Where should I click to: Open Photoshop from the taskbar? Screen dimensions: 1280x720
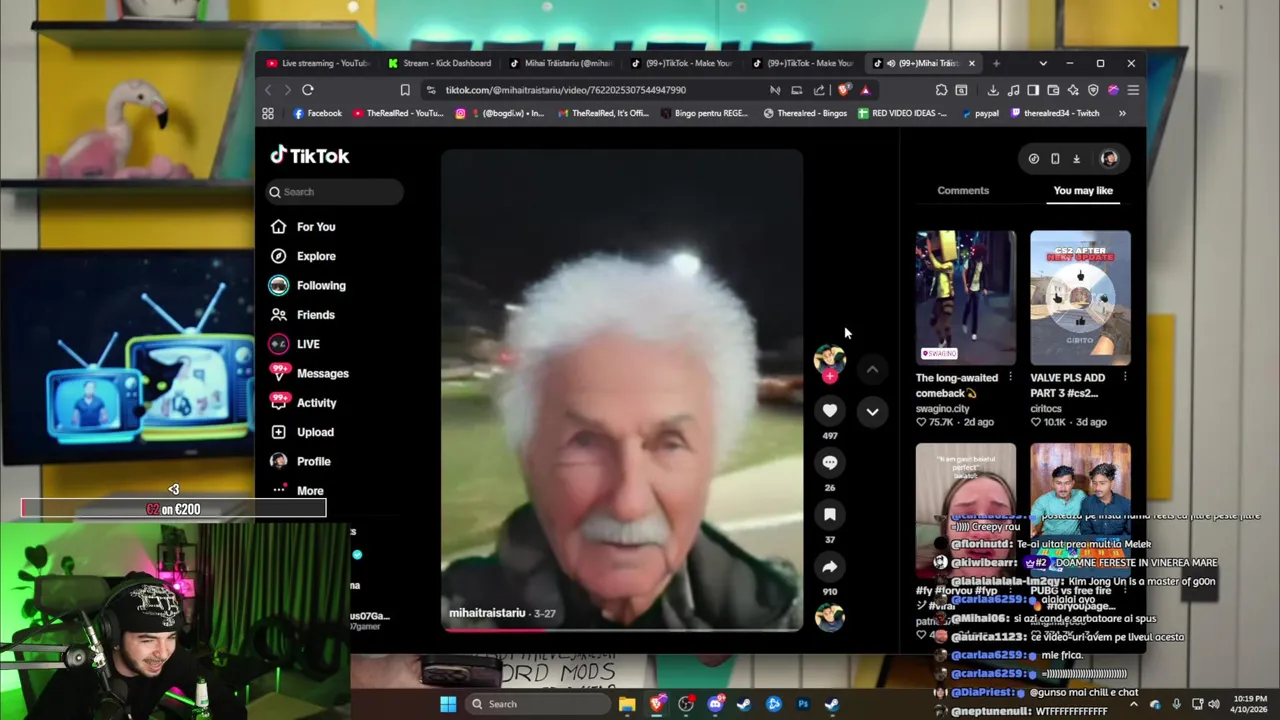click(803, 704)
